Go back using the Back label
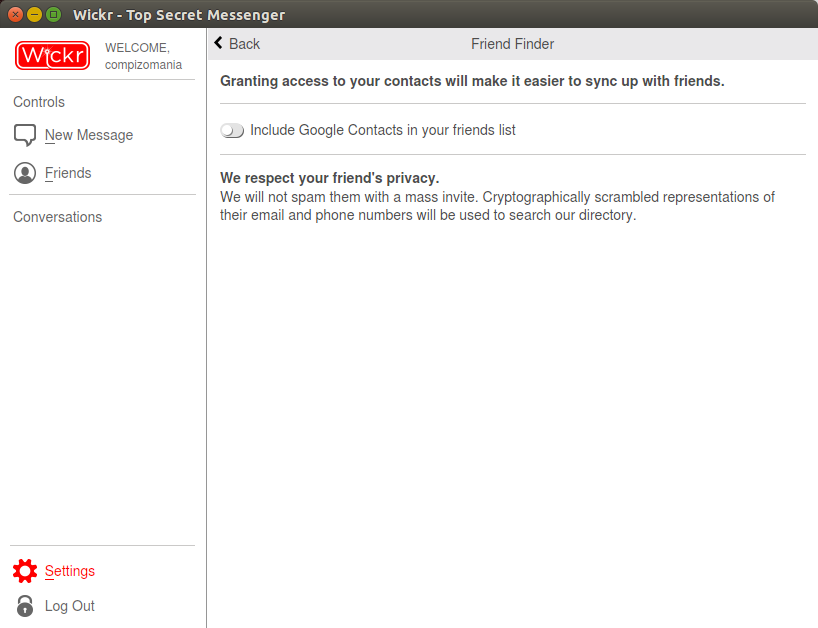Screen dimensions: 818x628 point(245,44)
